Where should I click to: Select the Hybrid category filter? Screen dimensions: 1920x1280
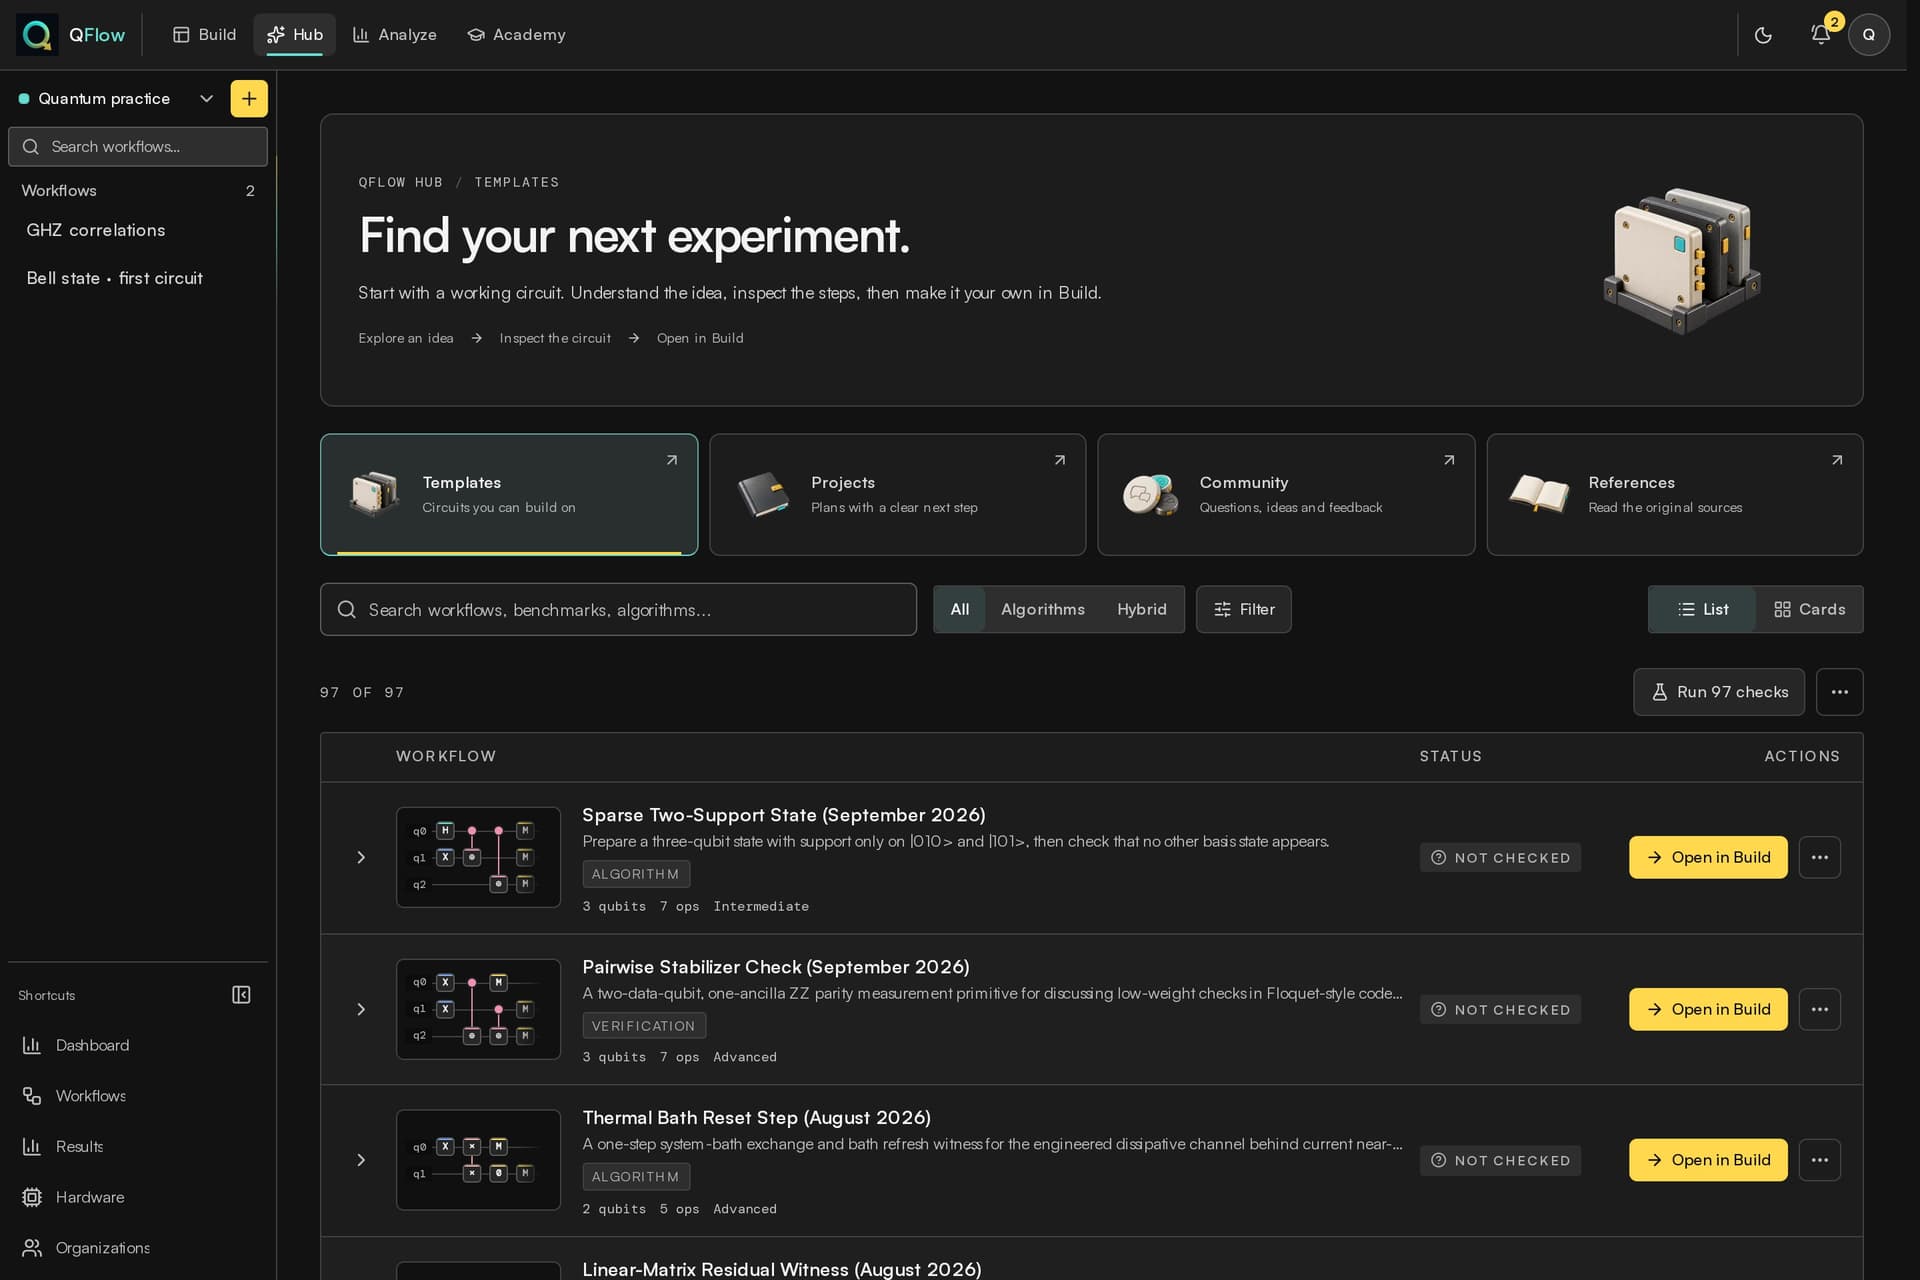point(1141,610)
